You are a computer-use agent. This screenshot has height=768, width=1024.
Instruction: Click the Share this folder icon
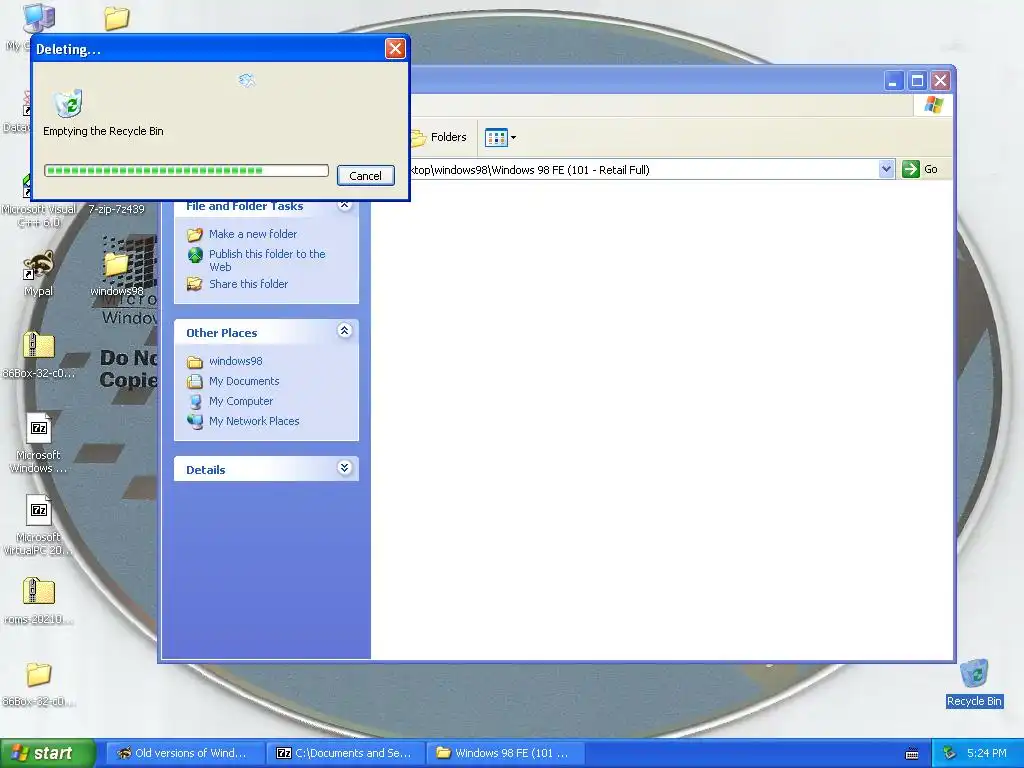point(195,284)
